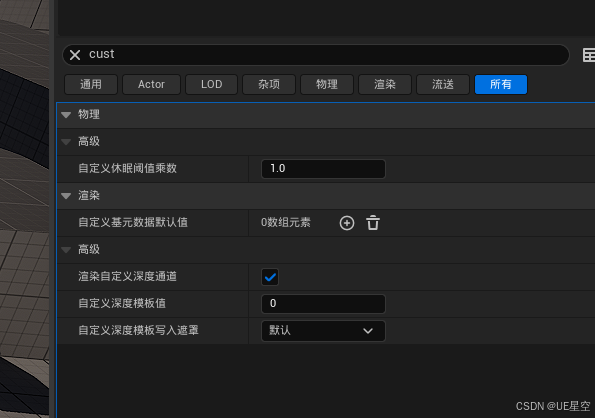Toggle the 渲染自定义深度通道 checkbox
595x418 pixels.
tap(270, 277)
